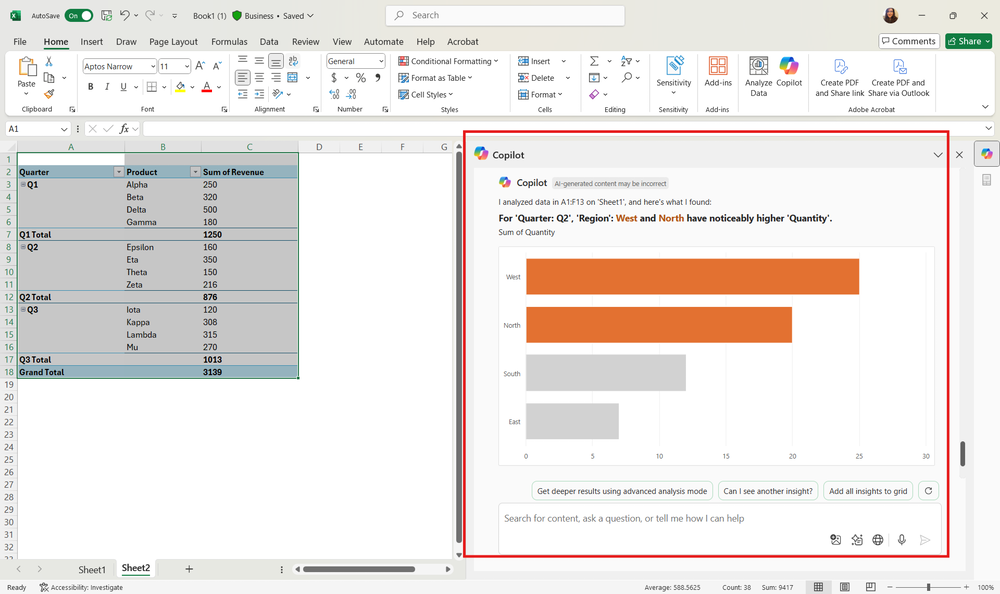Click the microphone icon in Copilot prompt
Image resolution: width=1000 pixels, height=594 pixels.
pos(901,540)
